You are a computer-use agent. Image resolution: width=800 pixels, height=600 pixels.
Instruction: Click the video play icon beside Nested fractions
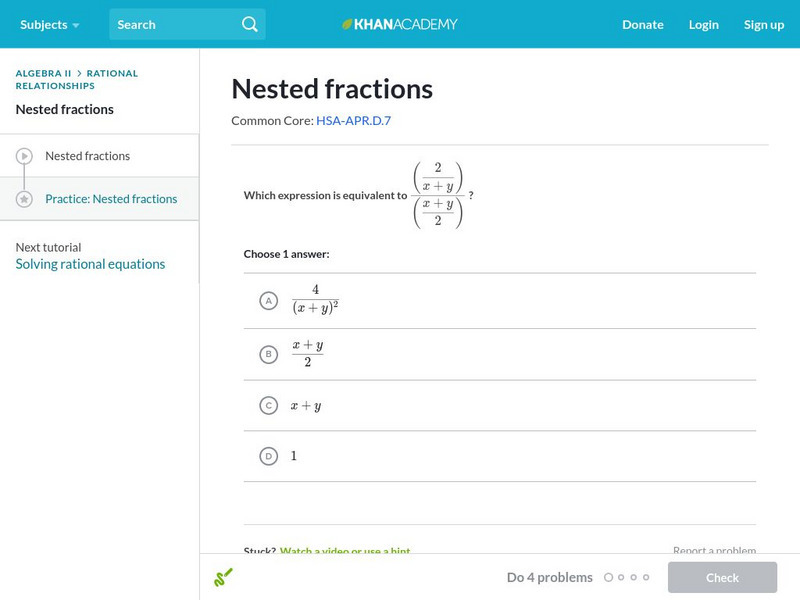pos(24,156)
